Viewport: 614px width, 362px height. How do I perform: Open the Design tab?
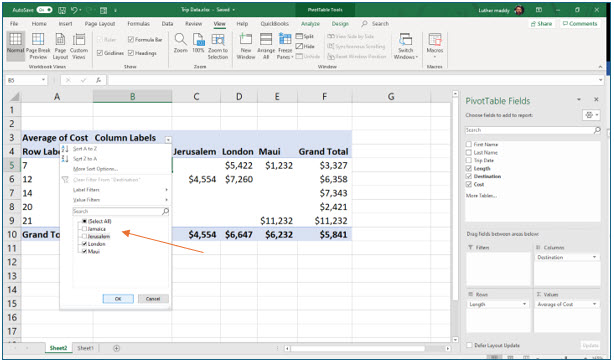340,24
